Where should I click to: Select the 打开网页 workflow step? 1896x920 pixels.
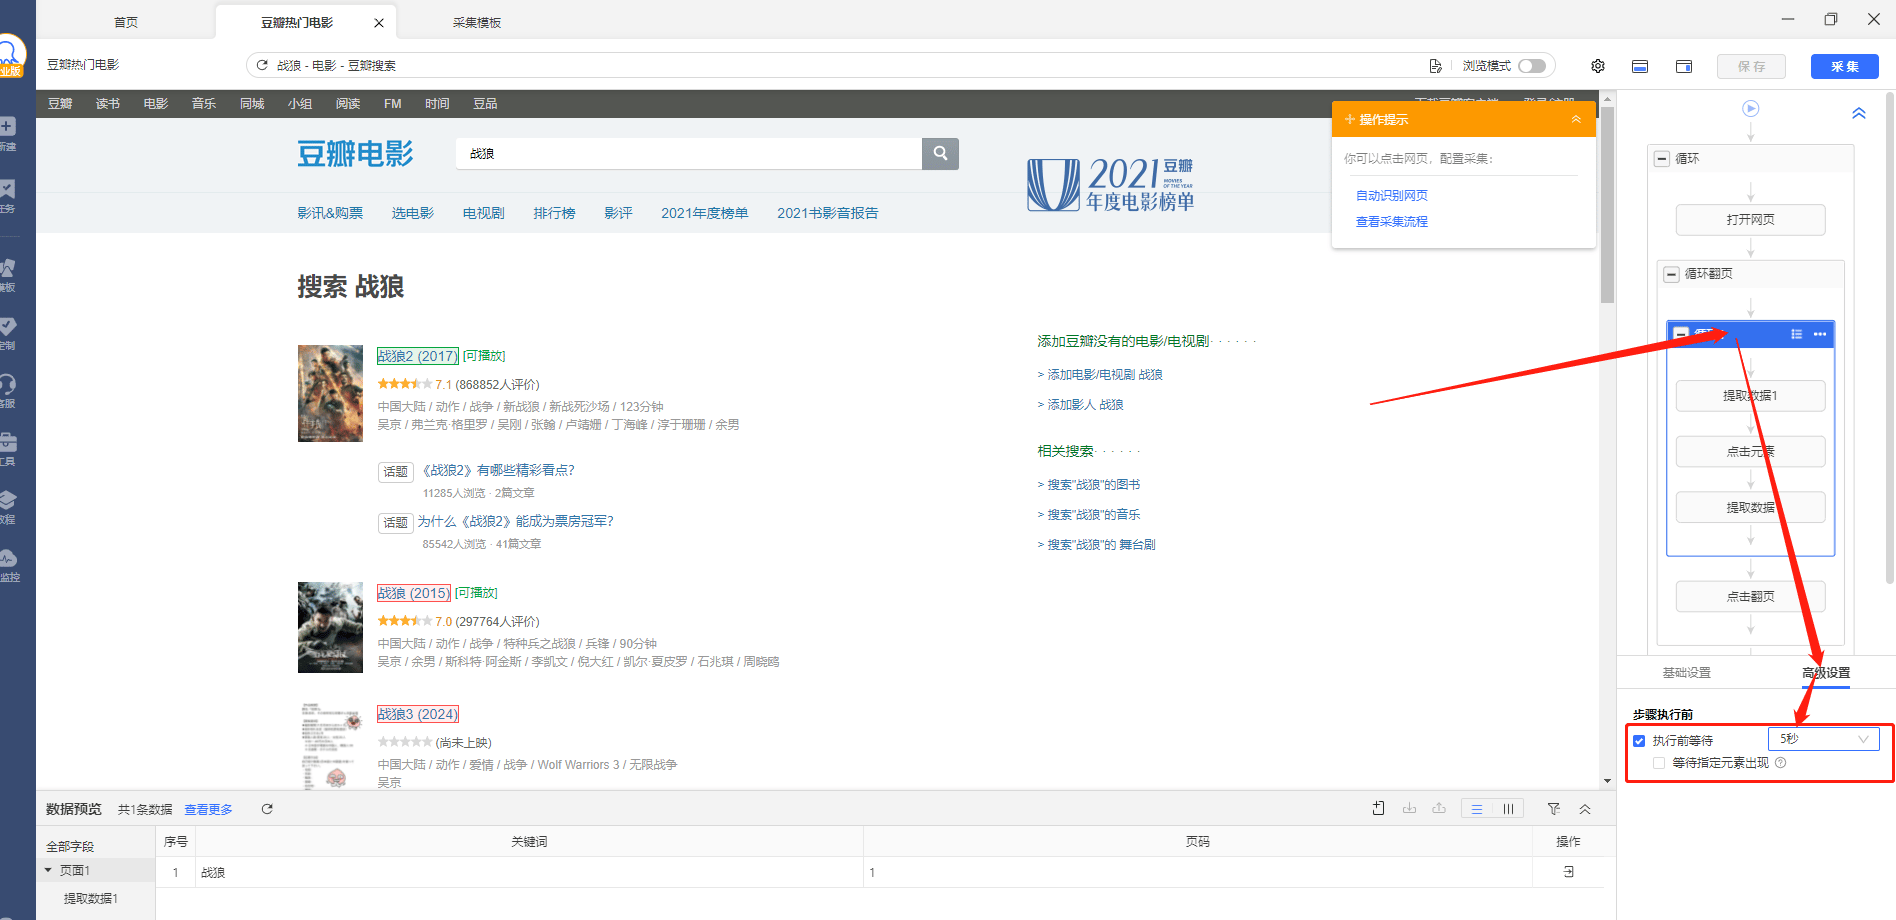point(1750,220)
